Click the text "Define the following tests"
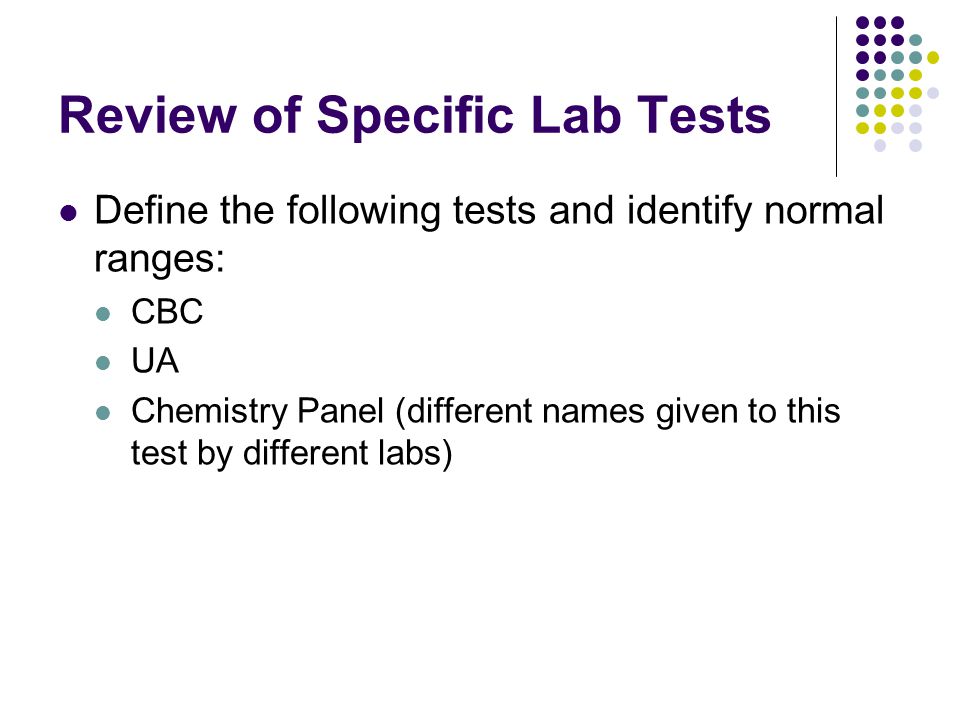Screen dimensions: 960x720 [x=315, y=212]
